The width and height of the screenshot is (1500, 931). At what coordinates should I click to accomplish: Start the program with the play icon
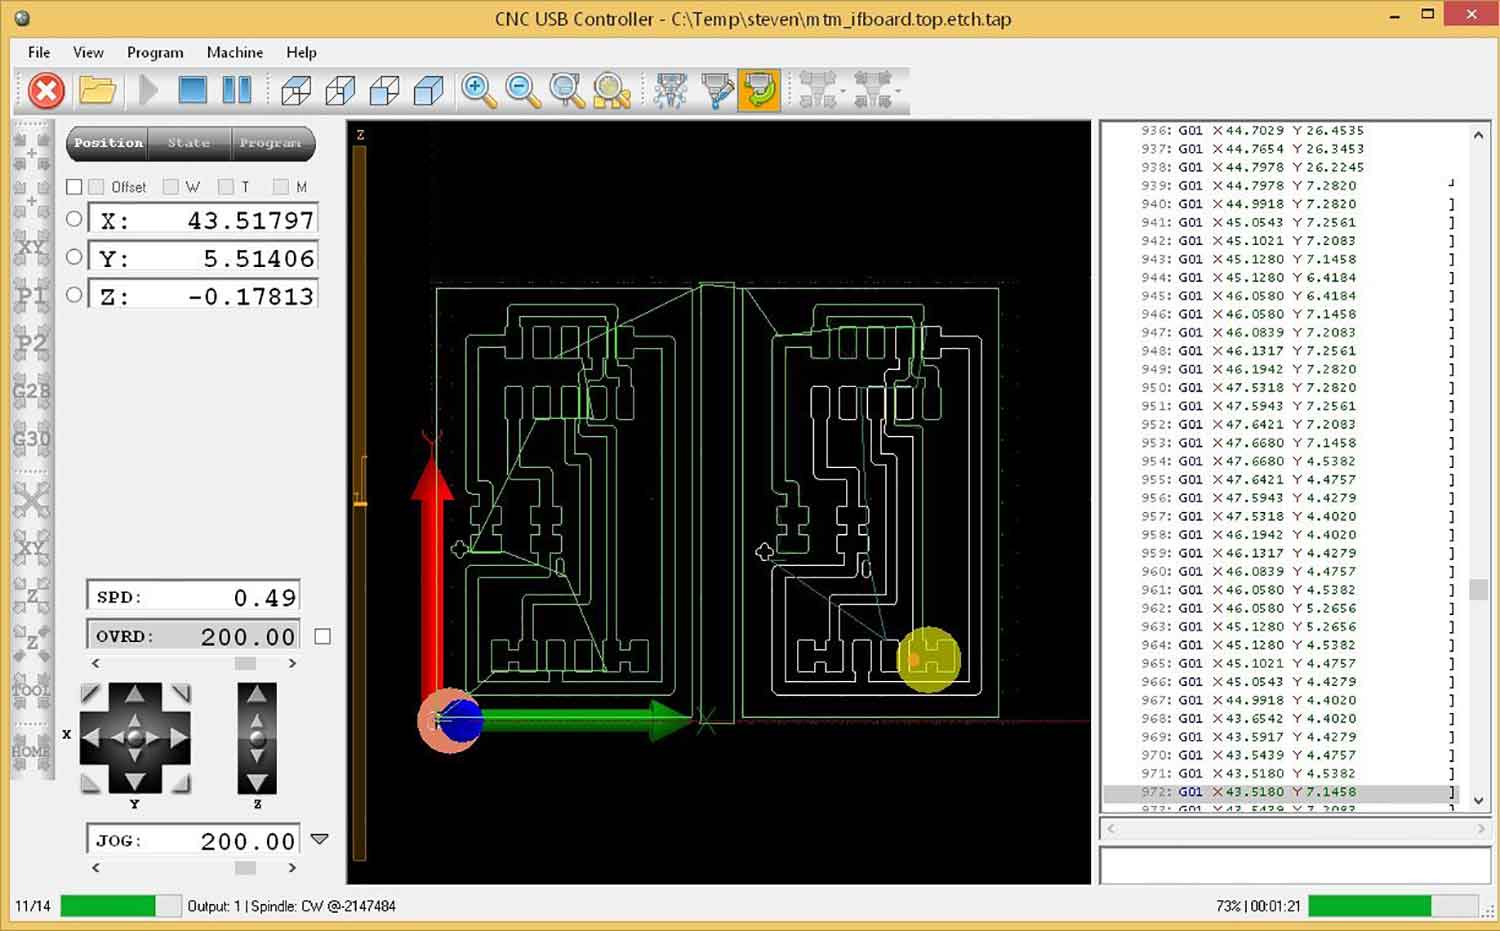click(x=149, y=91)
